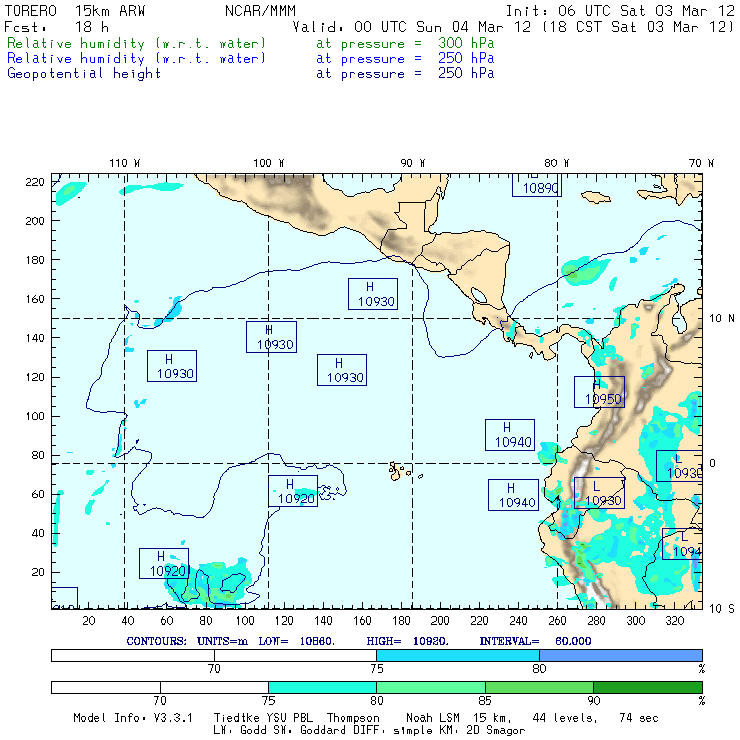Click the "10 S" latitude label

click(722, 609)
